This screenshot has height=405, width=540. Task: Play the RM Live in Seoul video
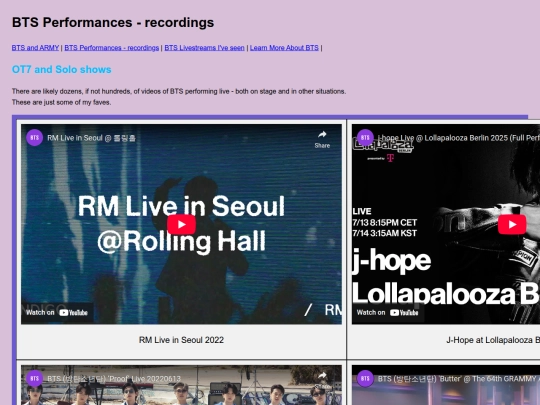point(181,225)
